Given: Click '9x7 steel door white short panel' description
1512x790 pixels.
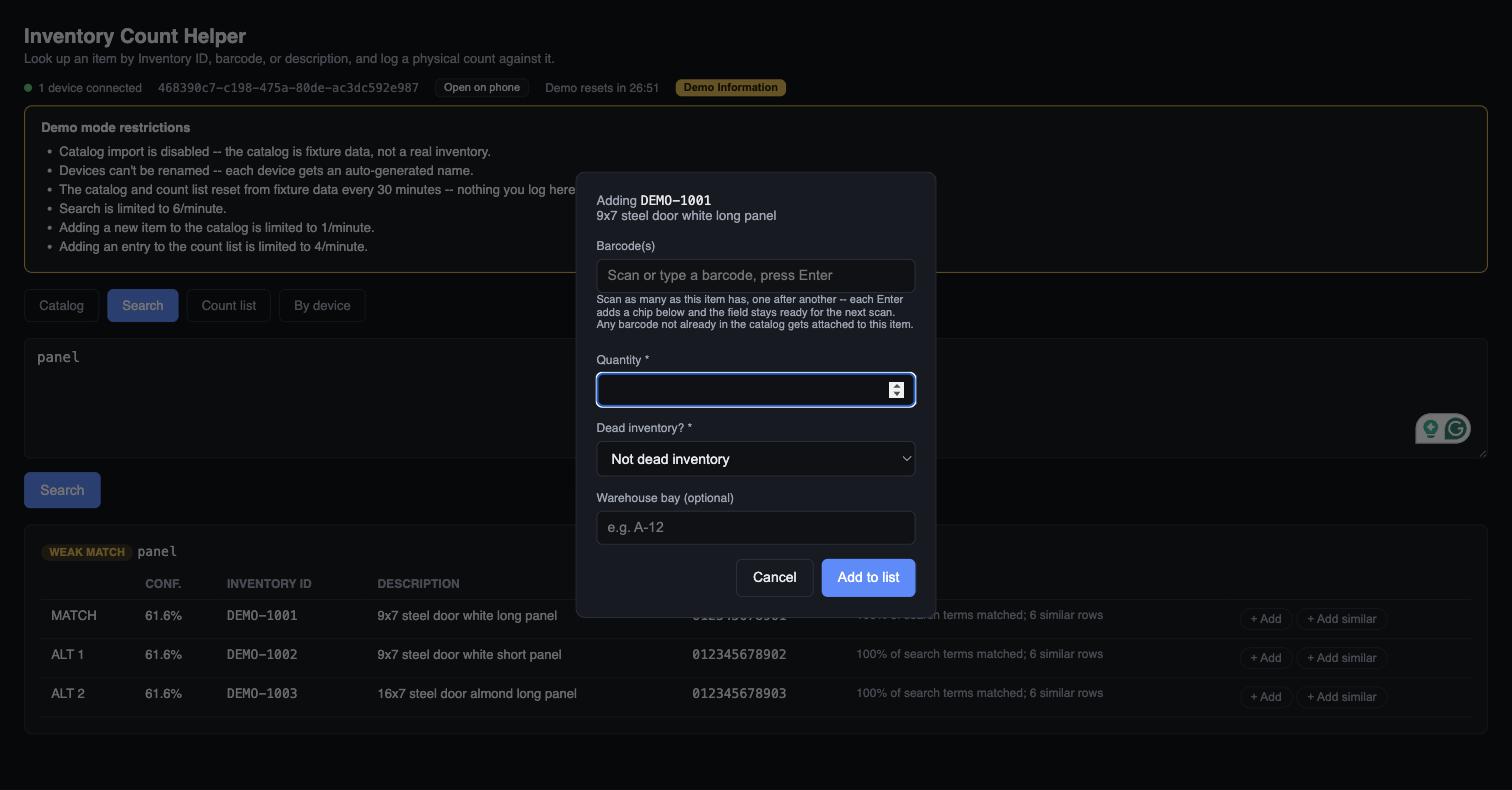Looking at the screenshot, I should [469, 655].
